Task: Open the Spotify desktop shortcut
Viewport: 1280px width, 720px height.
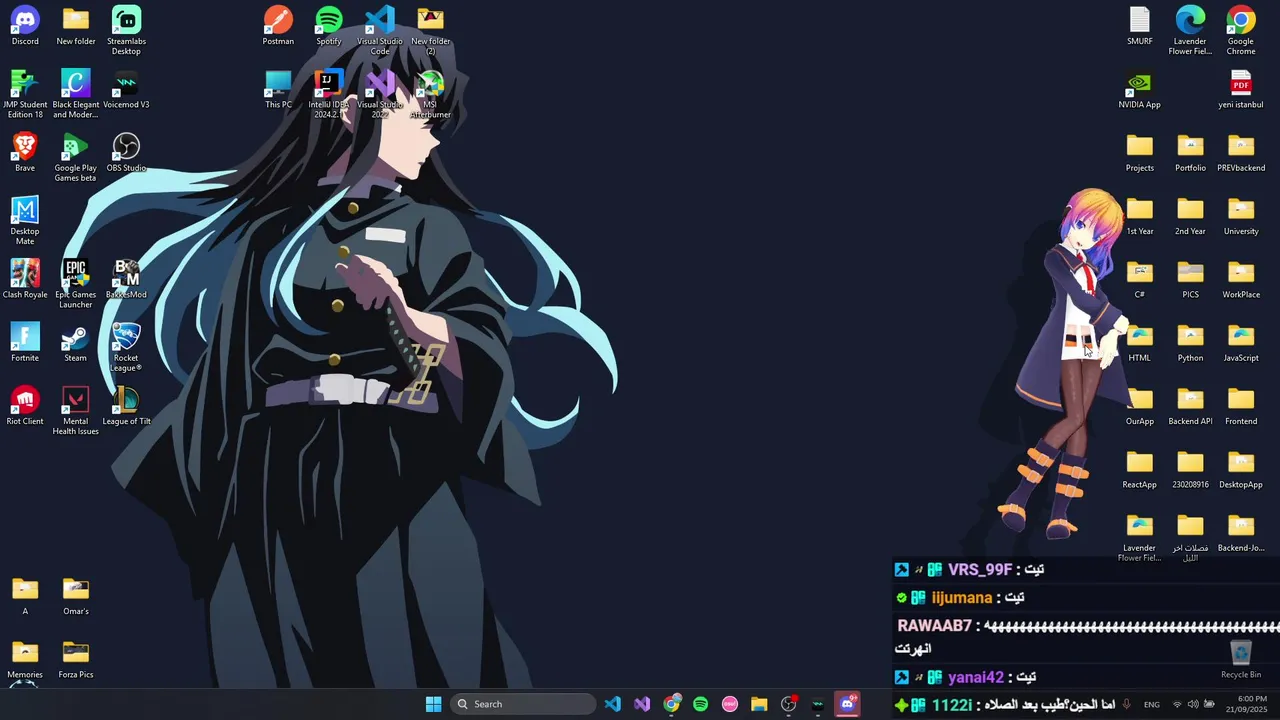Action: (x=329, y=26)
